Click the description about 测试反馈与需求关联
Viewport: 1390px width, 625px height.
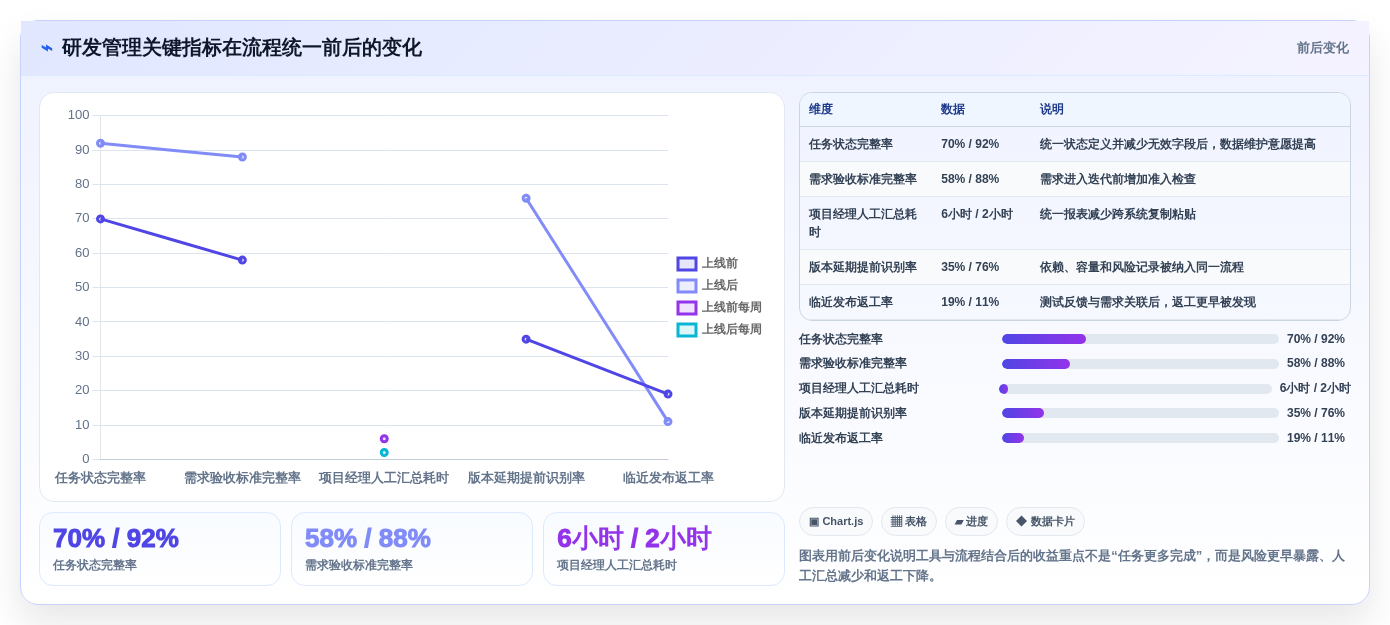click(1148, 302)
